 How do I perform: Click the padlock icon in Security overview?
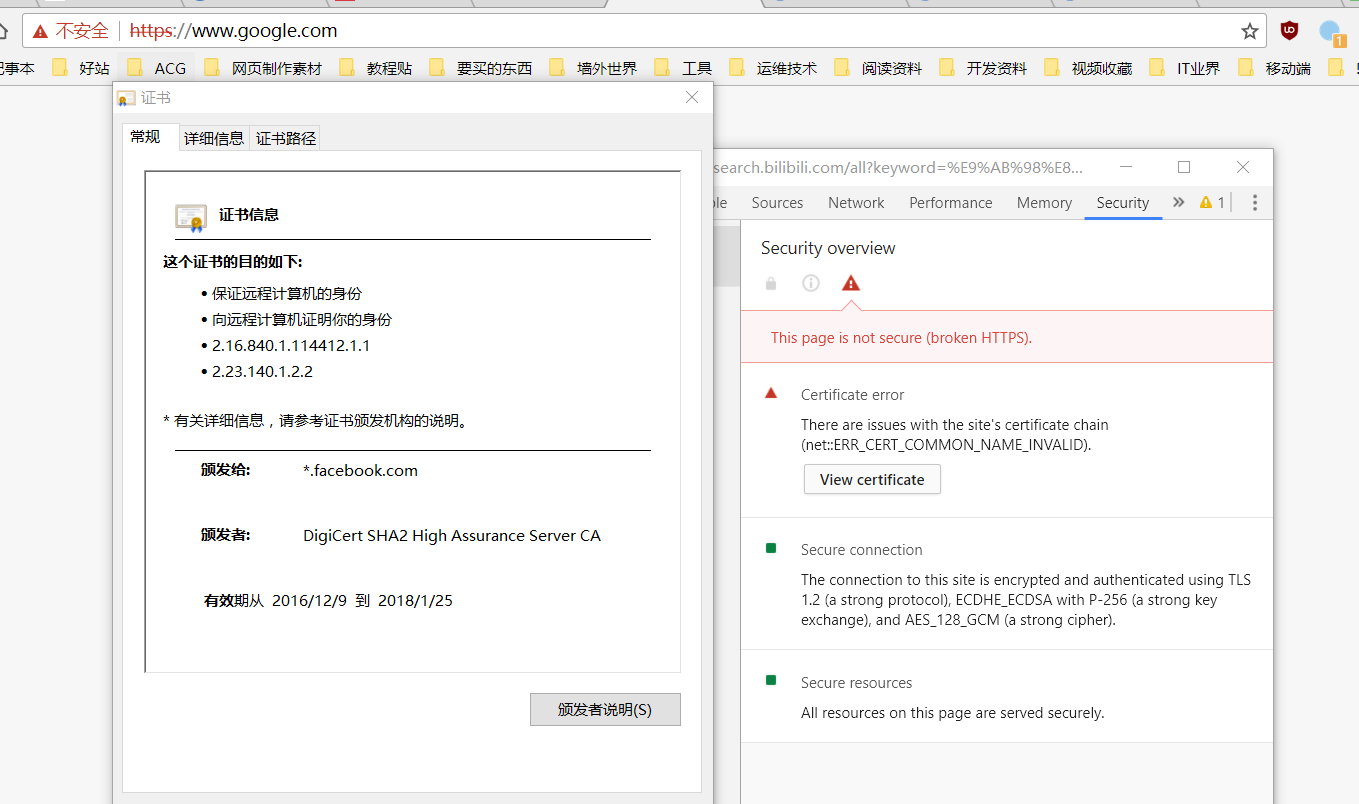771,284
